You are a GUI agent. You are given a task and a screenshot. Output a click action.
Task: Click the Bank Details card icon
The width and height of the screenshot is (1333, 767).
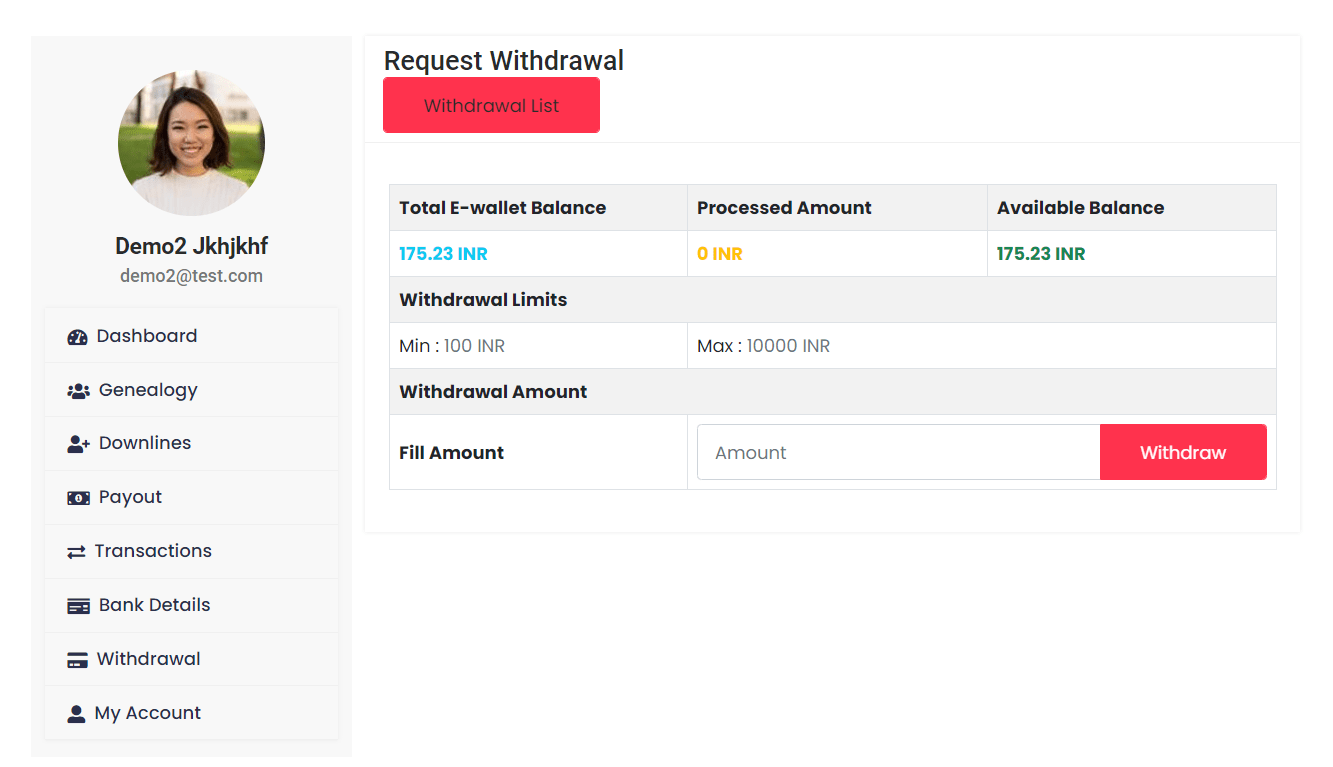[78, 606]
